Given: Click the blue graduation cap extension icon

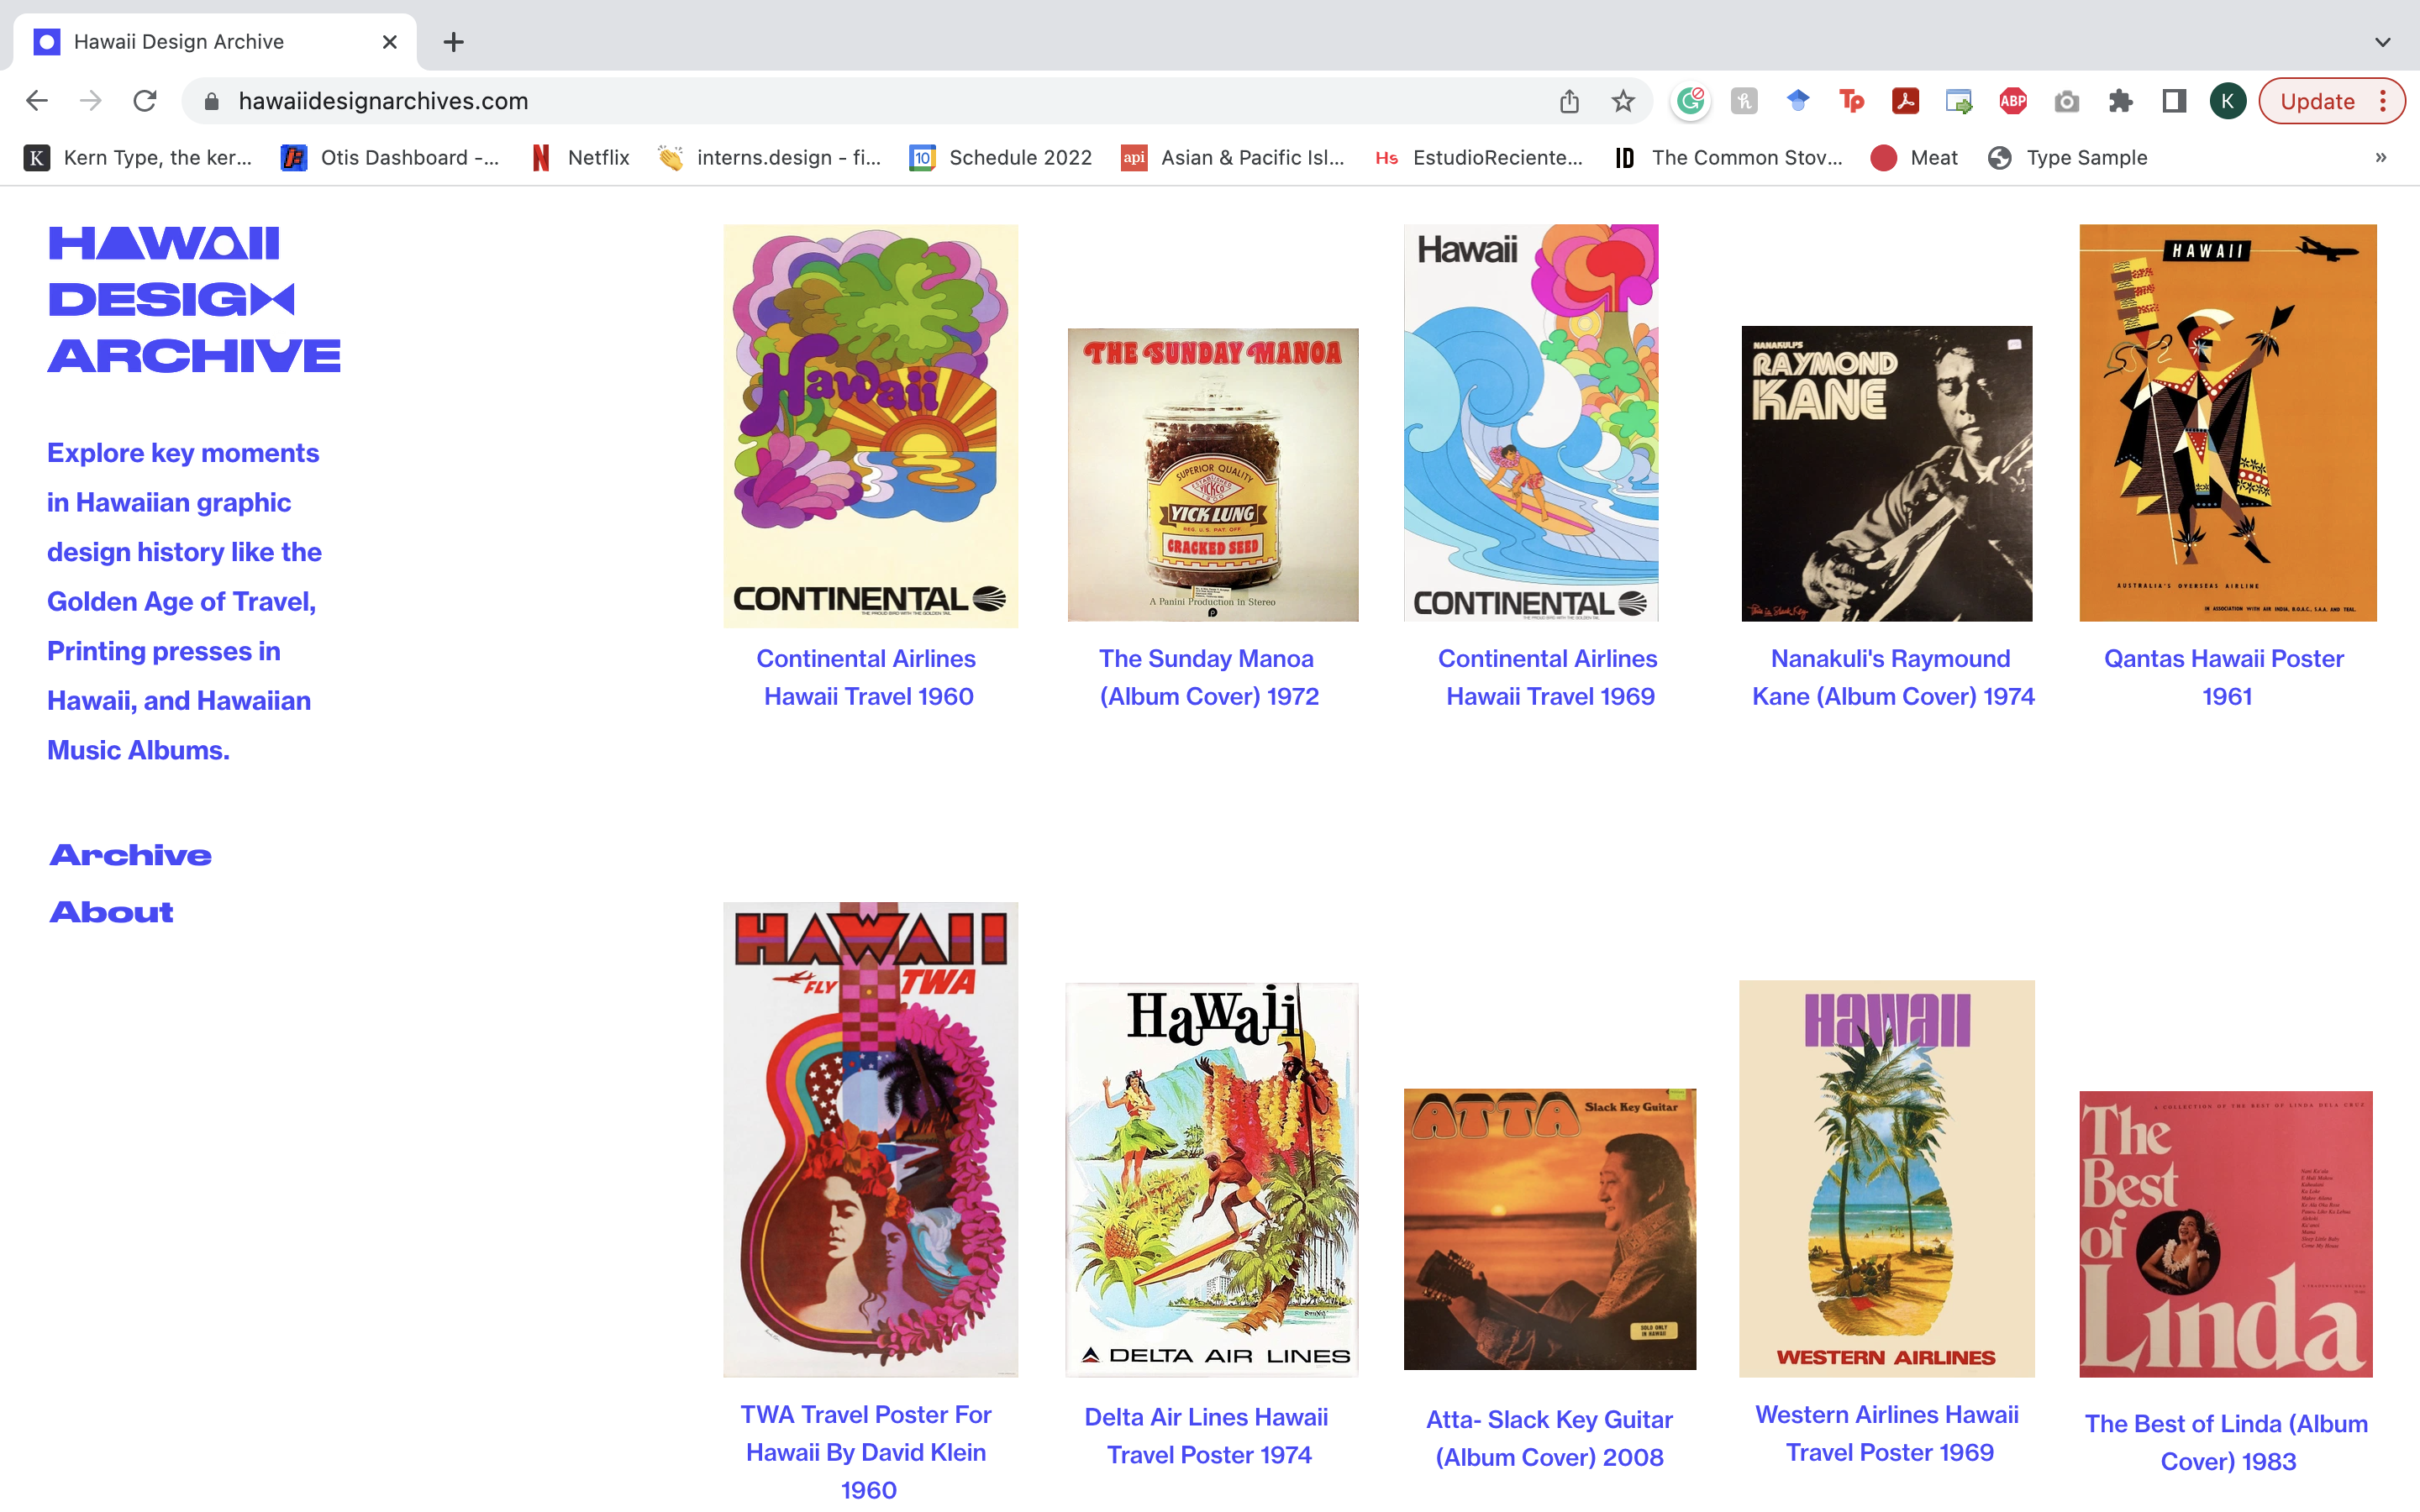Looking at the screenshot, I should pyautogui.click(x=1798, y=101).
